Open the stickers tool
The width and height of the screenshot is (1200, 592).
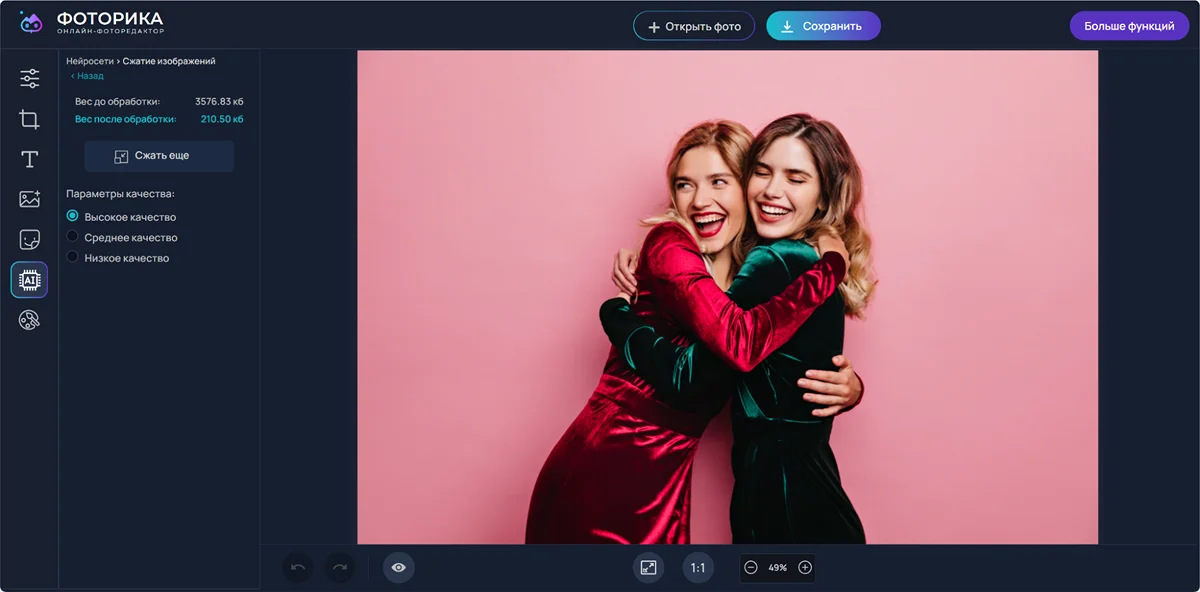click(29, 240)
